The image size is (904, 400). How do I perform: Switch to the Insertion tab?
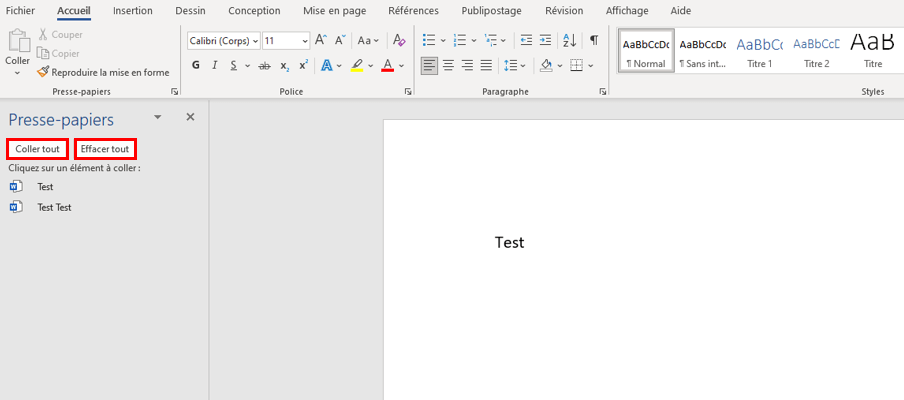click(133, 10)
